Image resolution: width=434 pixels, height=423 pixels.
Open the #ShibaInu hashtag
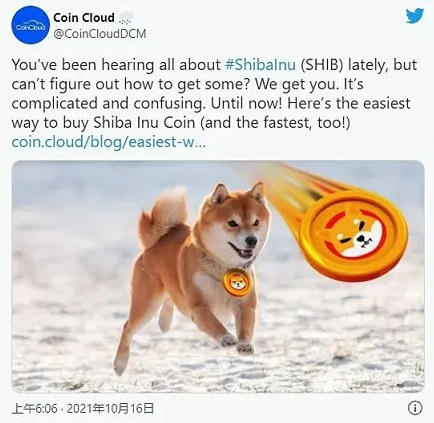coord(260,65)
